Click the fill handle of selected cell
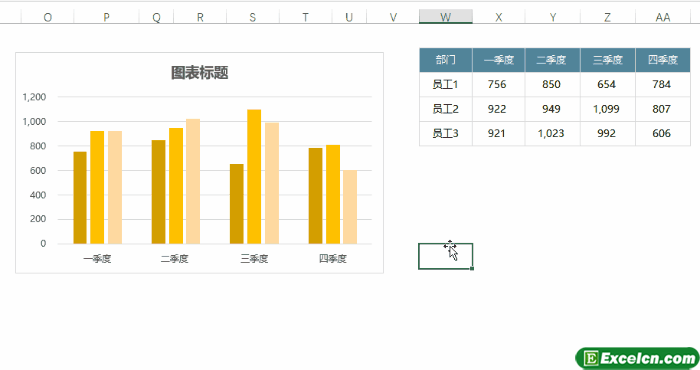The width and height of the screenshot is (700, 370). click(x=472, y=269)
